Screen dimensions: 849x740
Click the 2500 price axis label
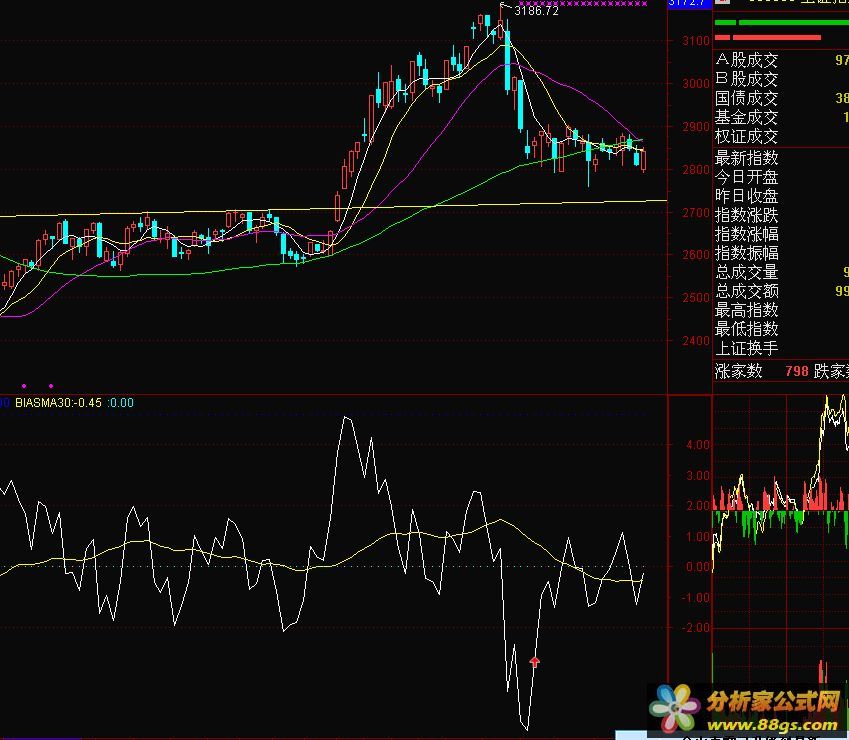(696, 298)
